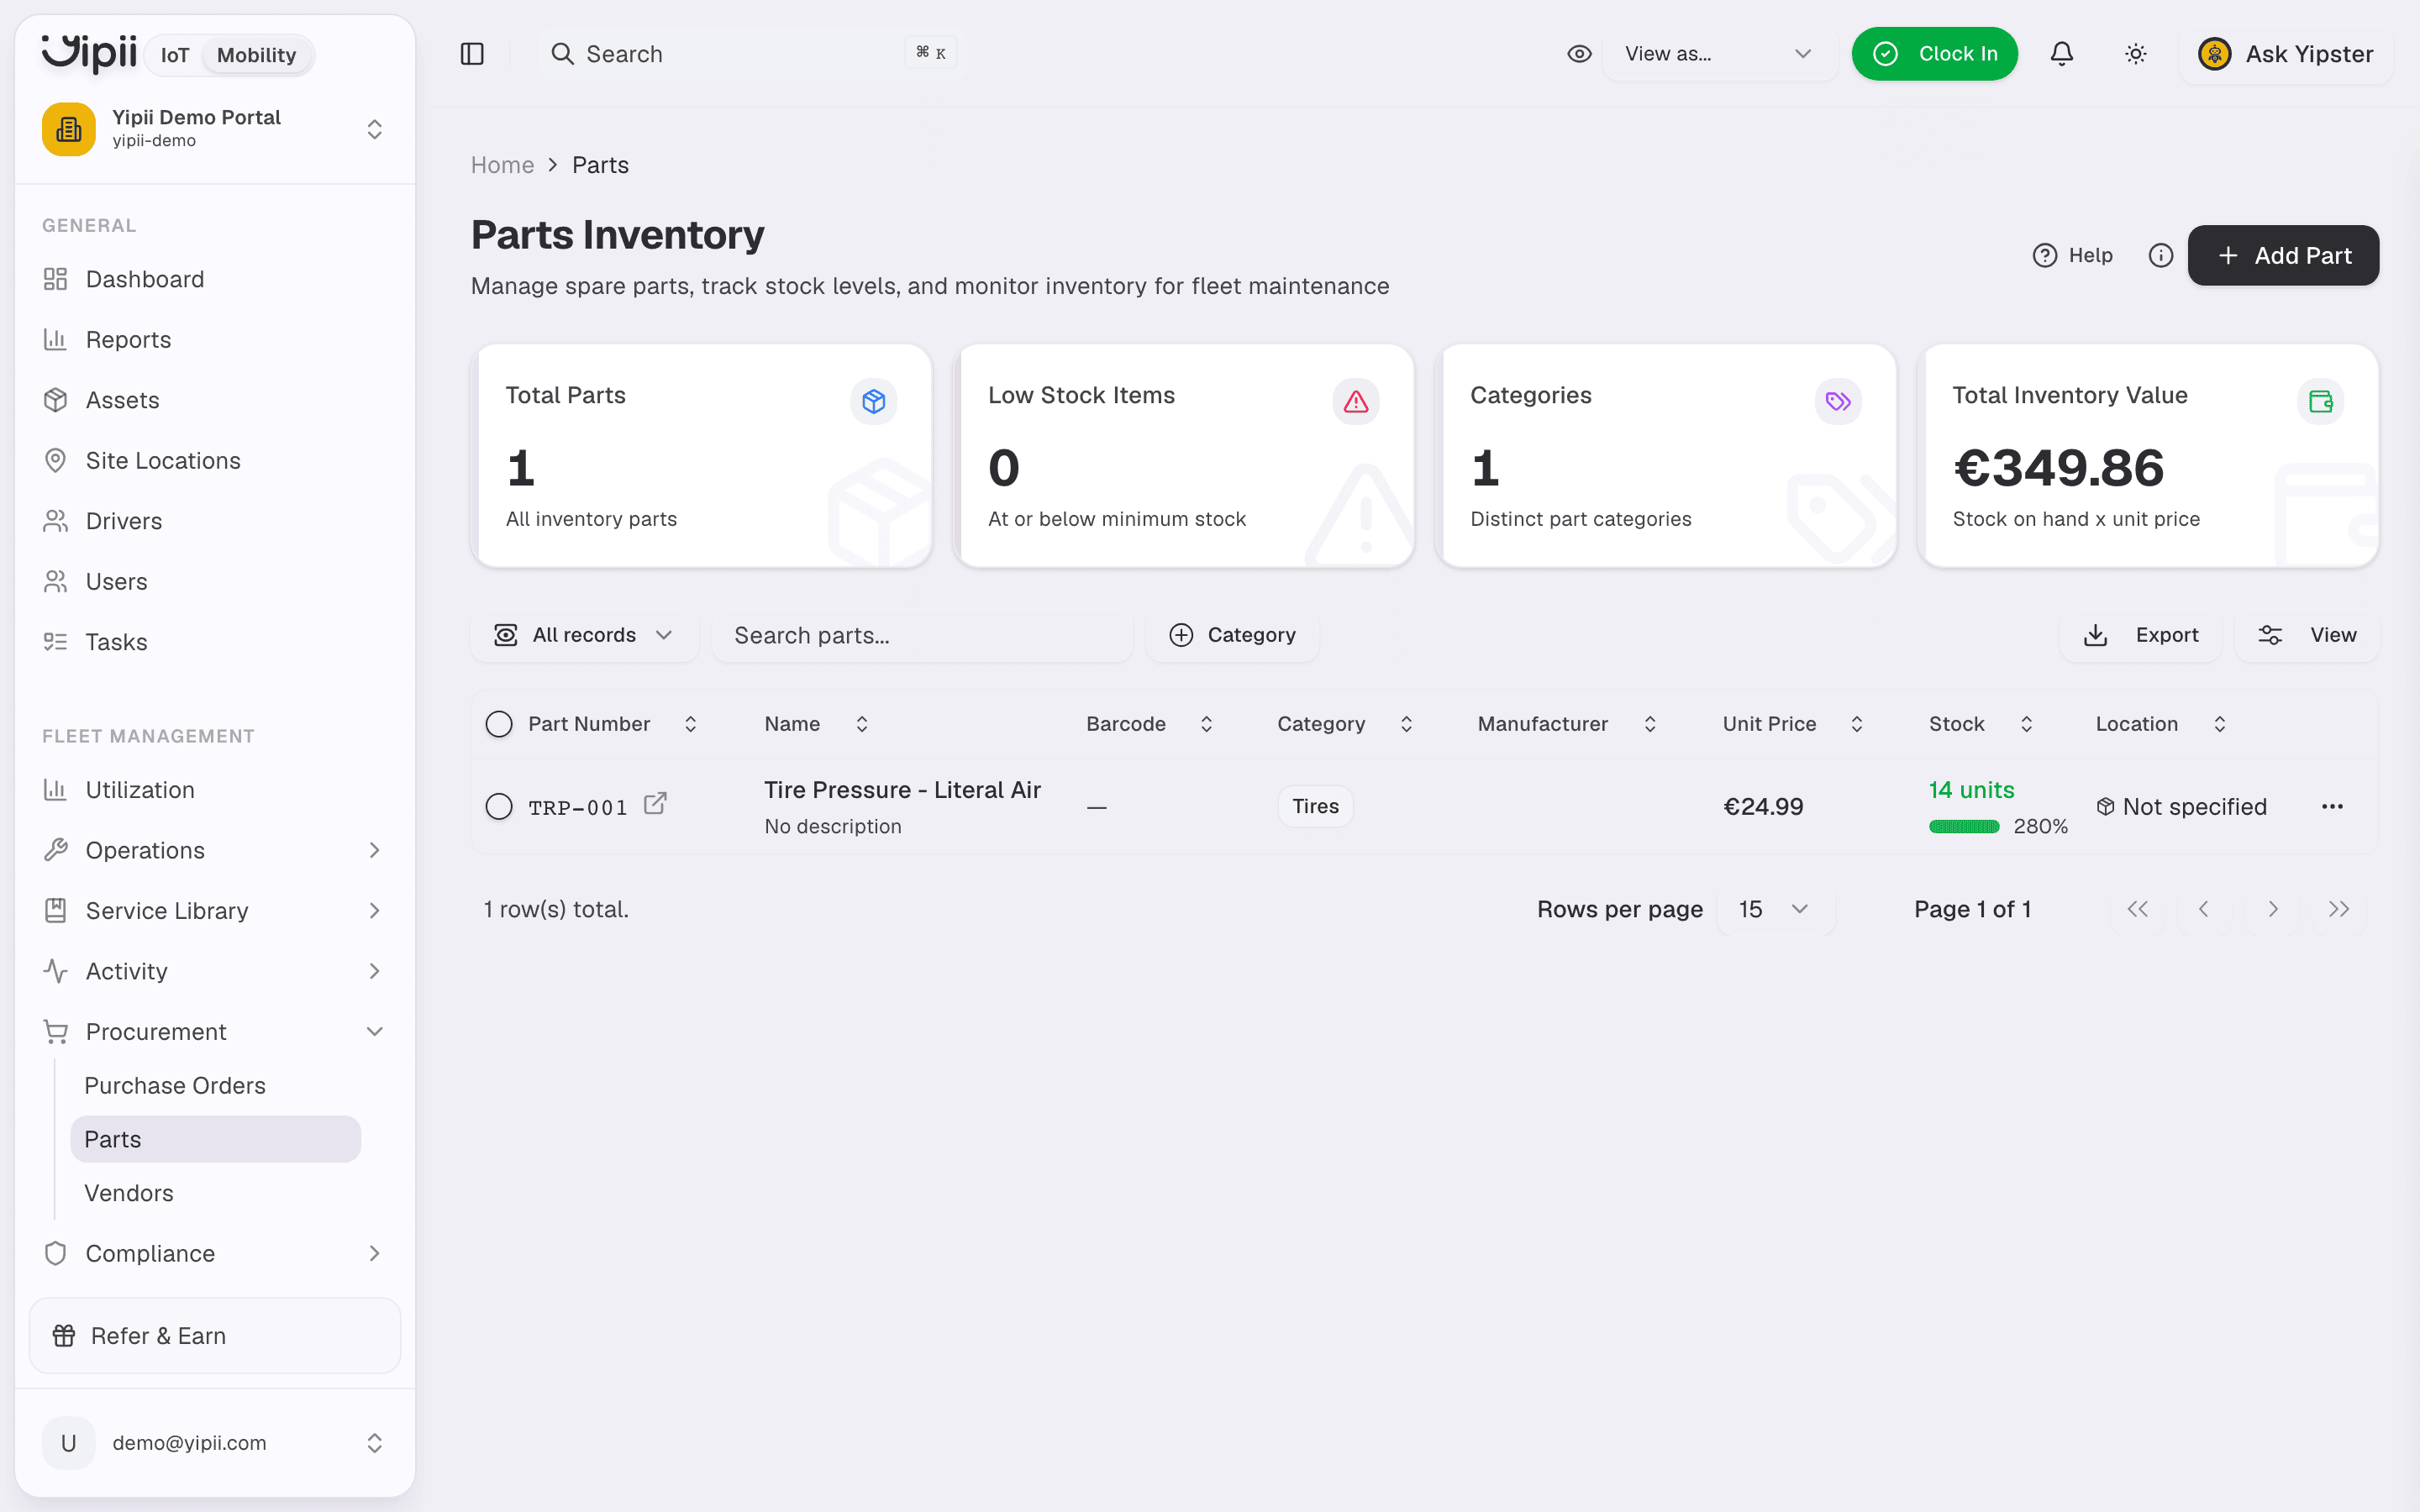Expand the Operations section
Image resolution: width=2420 pixels, height=1512 pixels.
[x=215, y=850]
